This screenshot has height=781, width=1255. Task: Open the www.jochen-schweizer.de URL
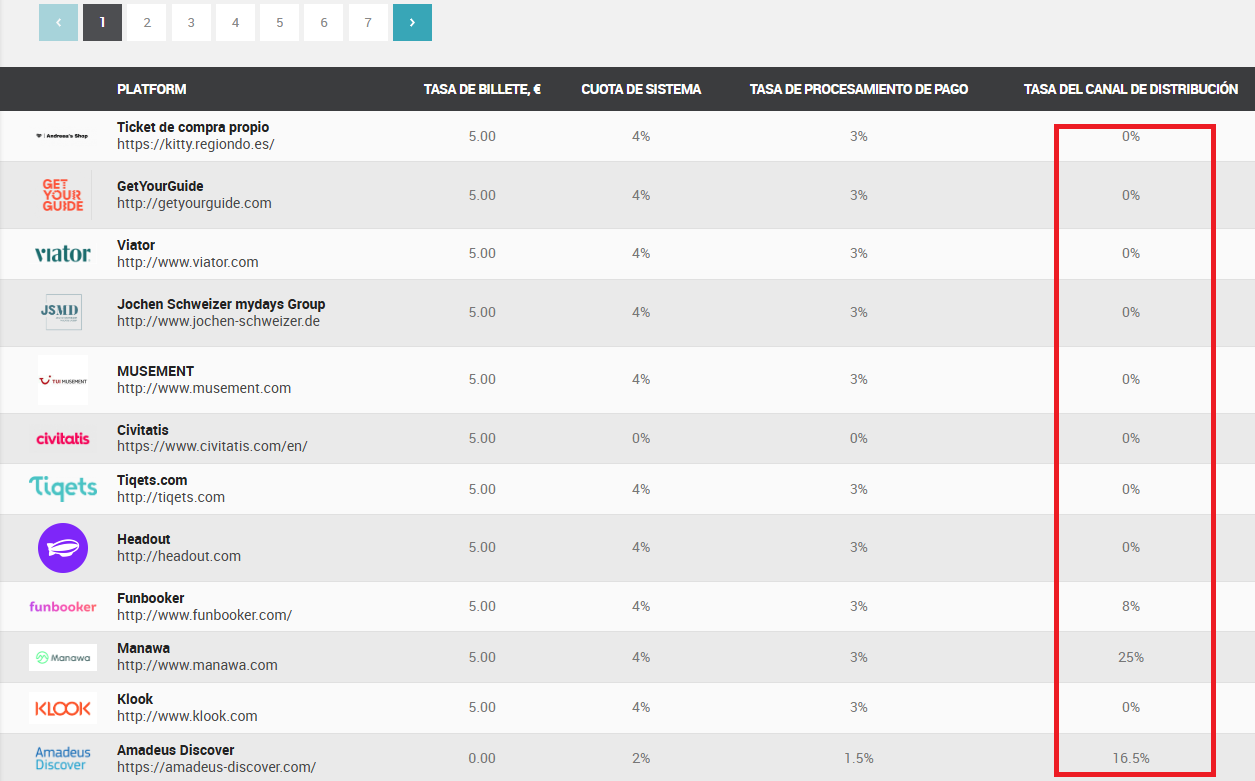218,321
